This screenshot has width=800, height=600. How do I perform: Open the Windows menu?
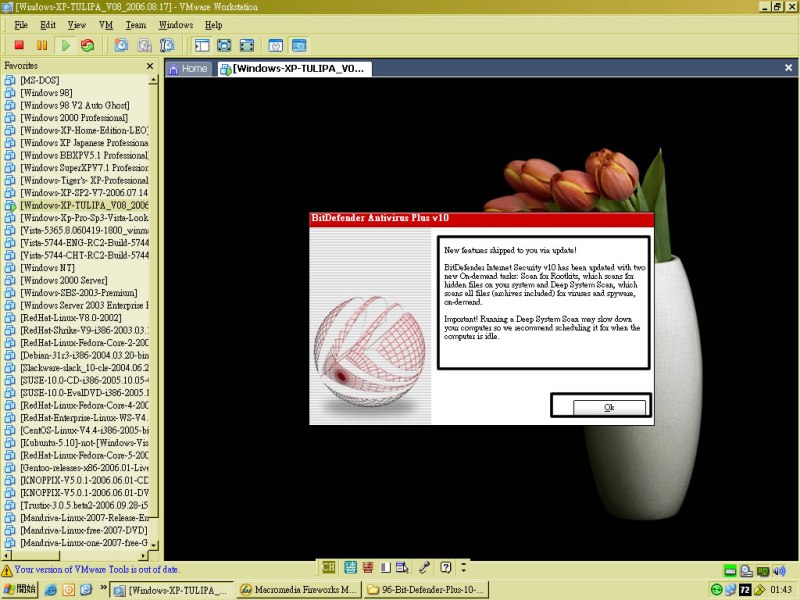point(176,25)
